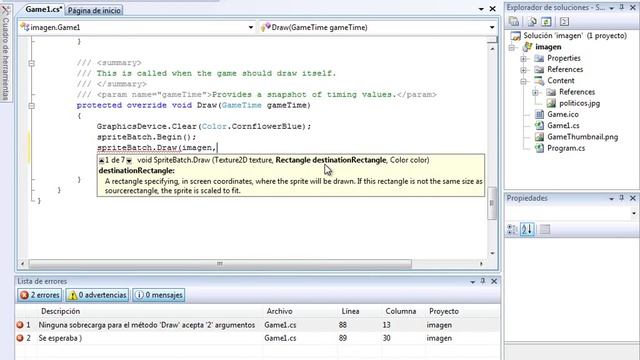Collapse the imagen project node
Image resolution: width=640 pixels, height=360 pixels.
(512, 47)
